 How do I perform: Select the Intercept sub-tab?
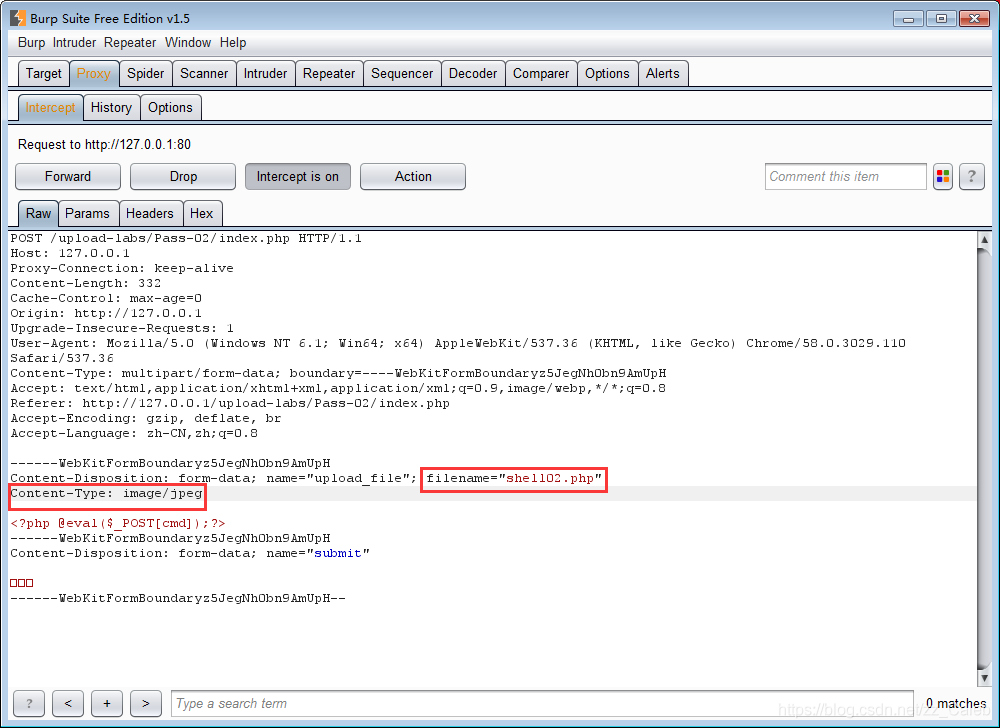point(50,108)
